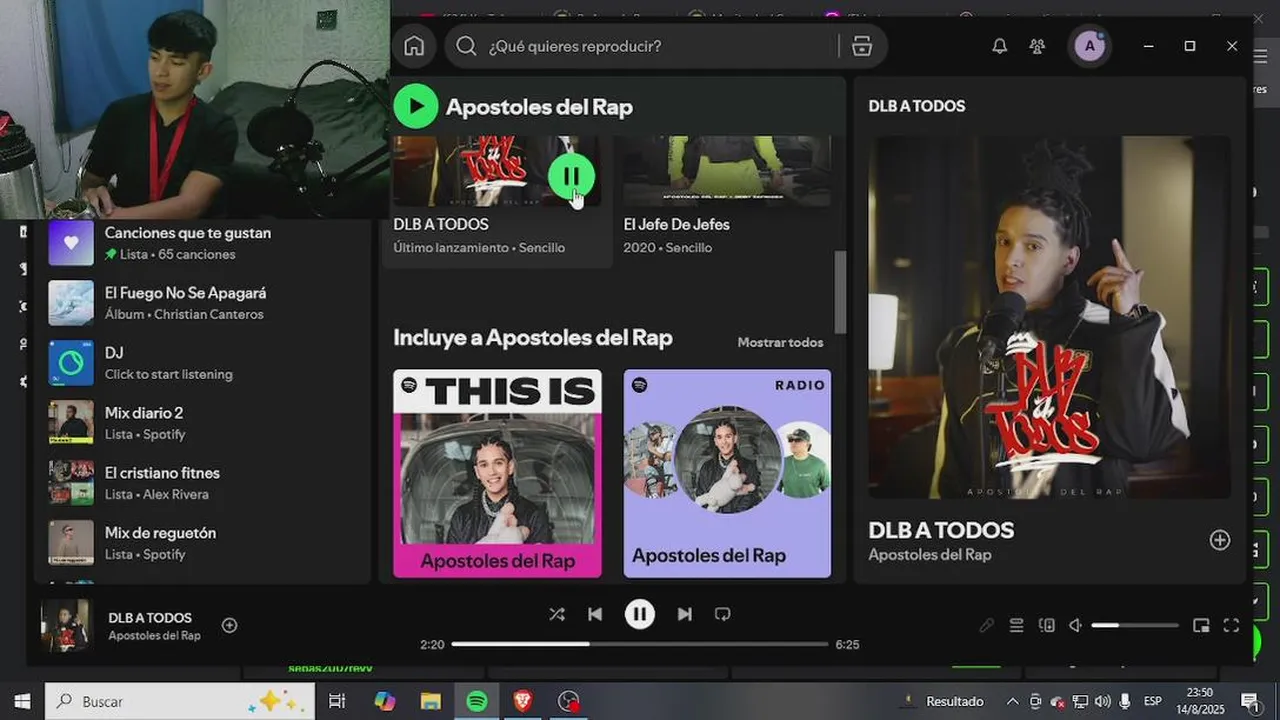Click the now playing thumbnail in player bar
The width and height of the screenshot is (1280, 720).
click(65, 625)
